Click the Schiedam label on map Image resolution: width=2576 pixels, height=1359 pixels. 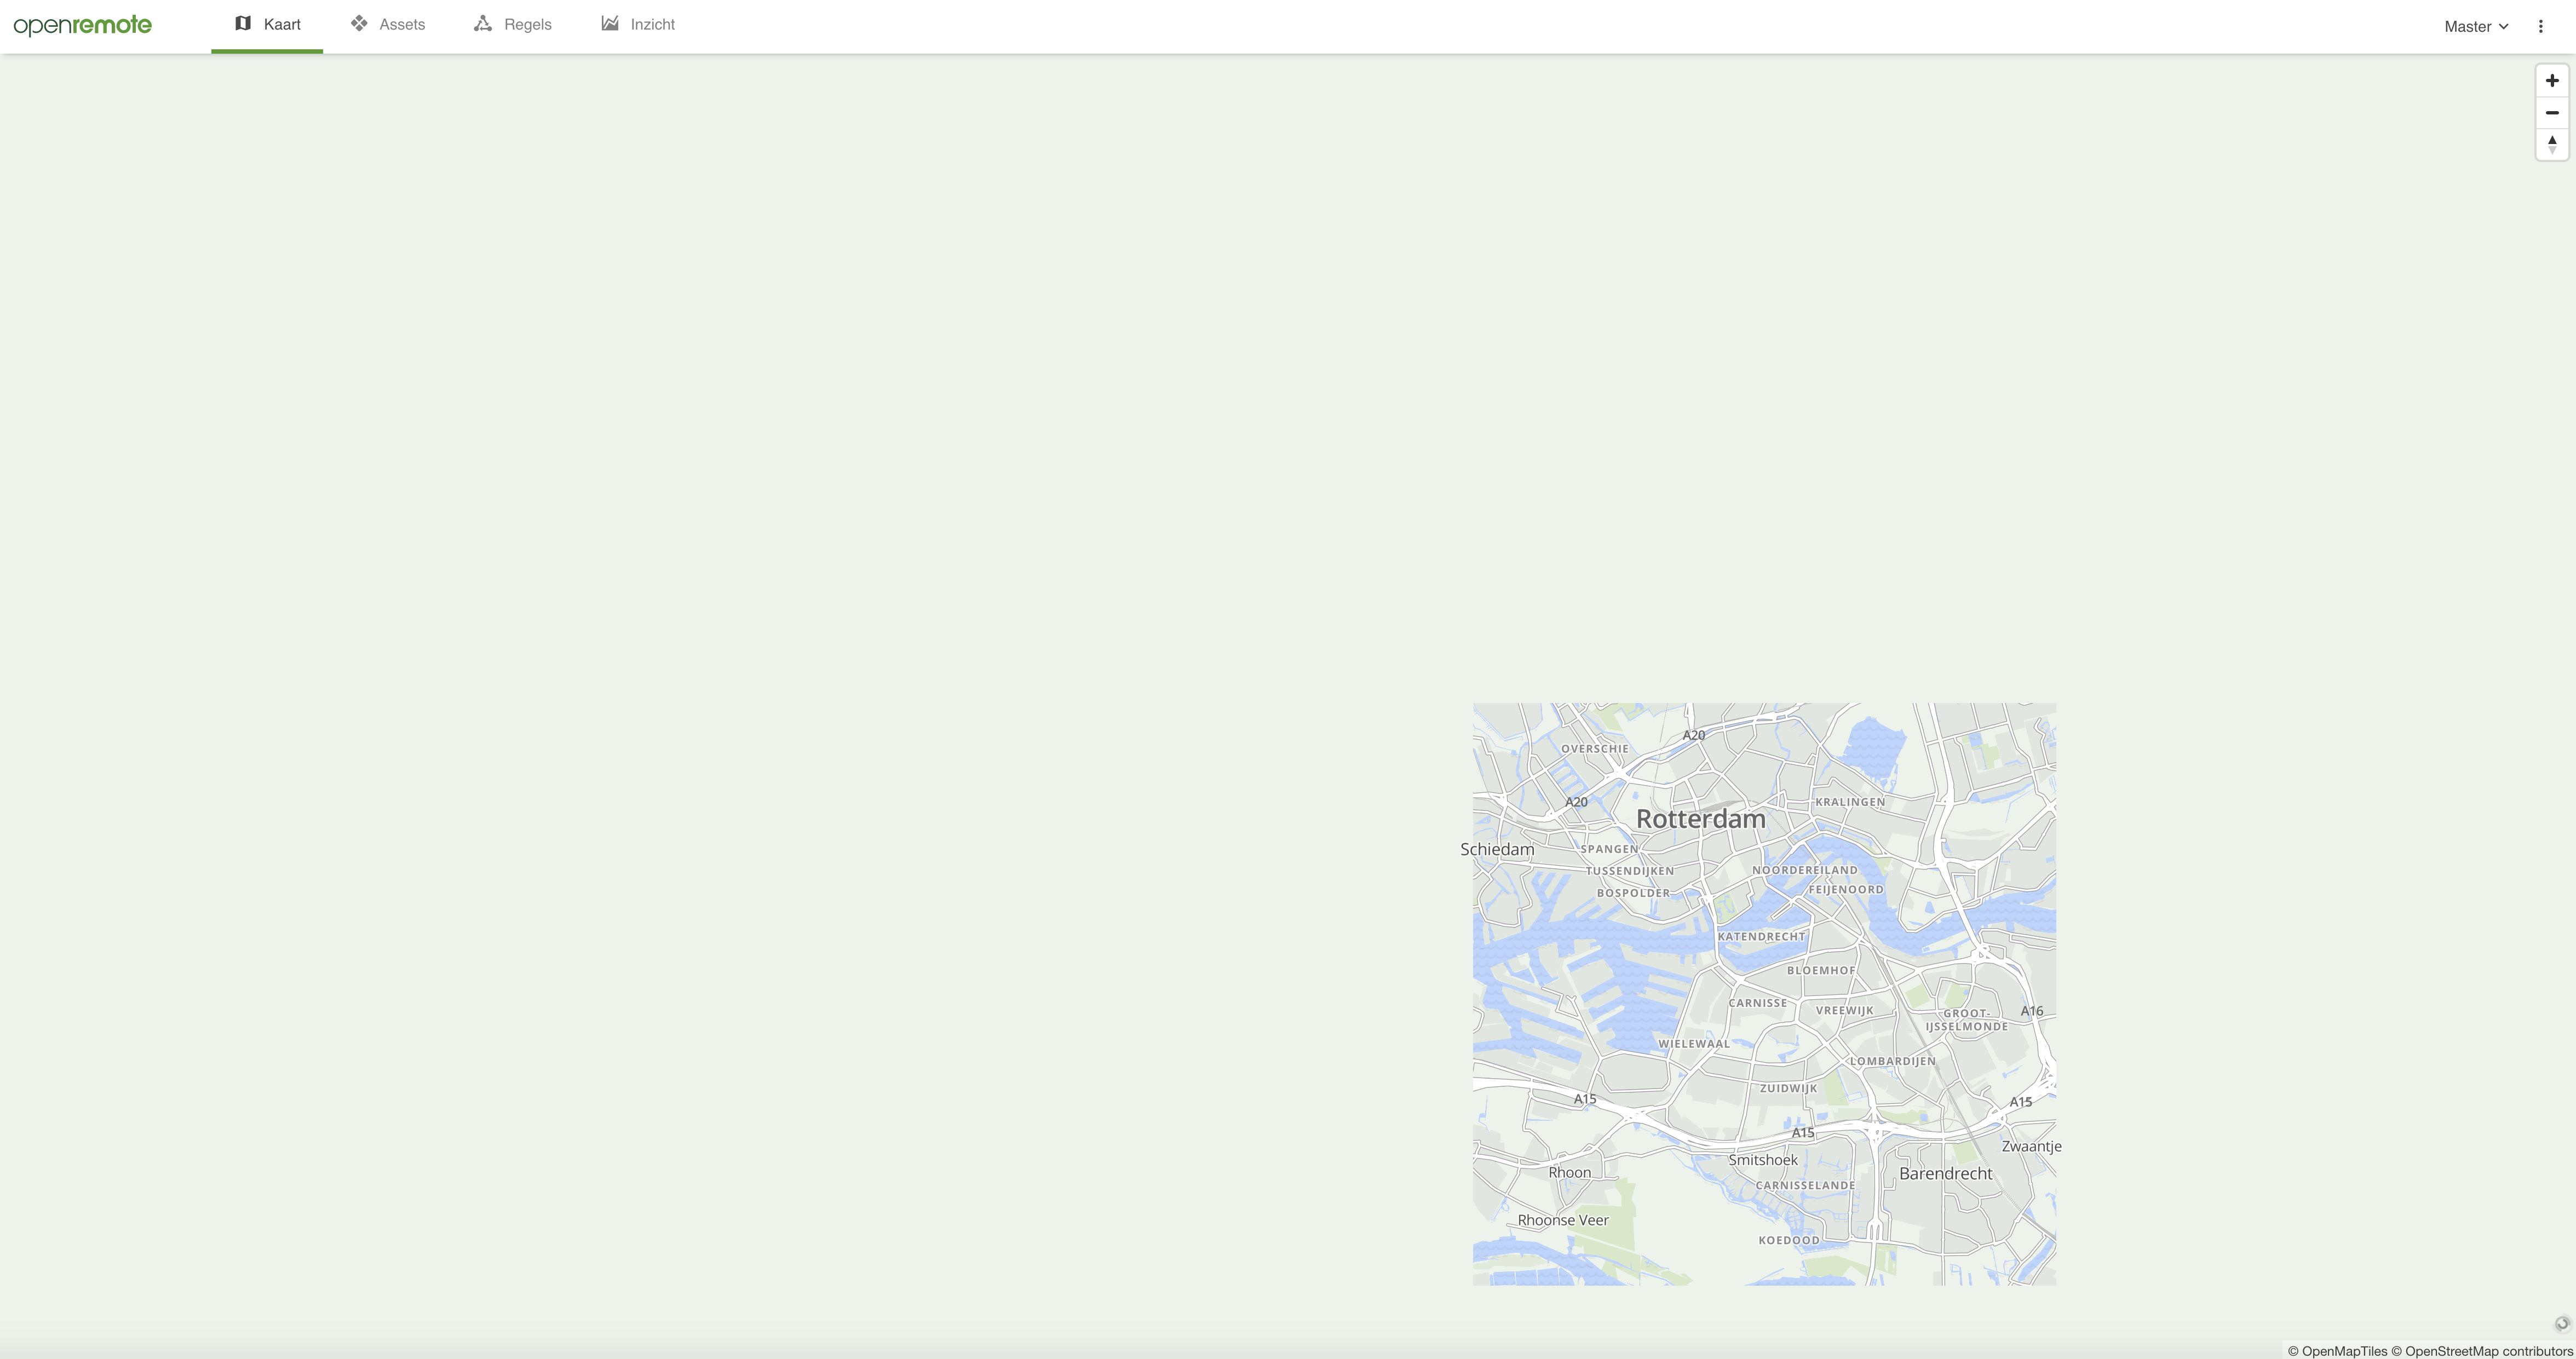pyautogui.click(x=1497, y=849)
